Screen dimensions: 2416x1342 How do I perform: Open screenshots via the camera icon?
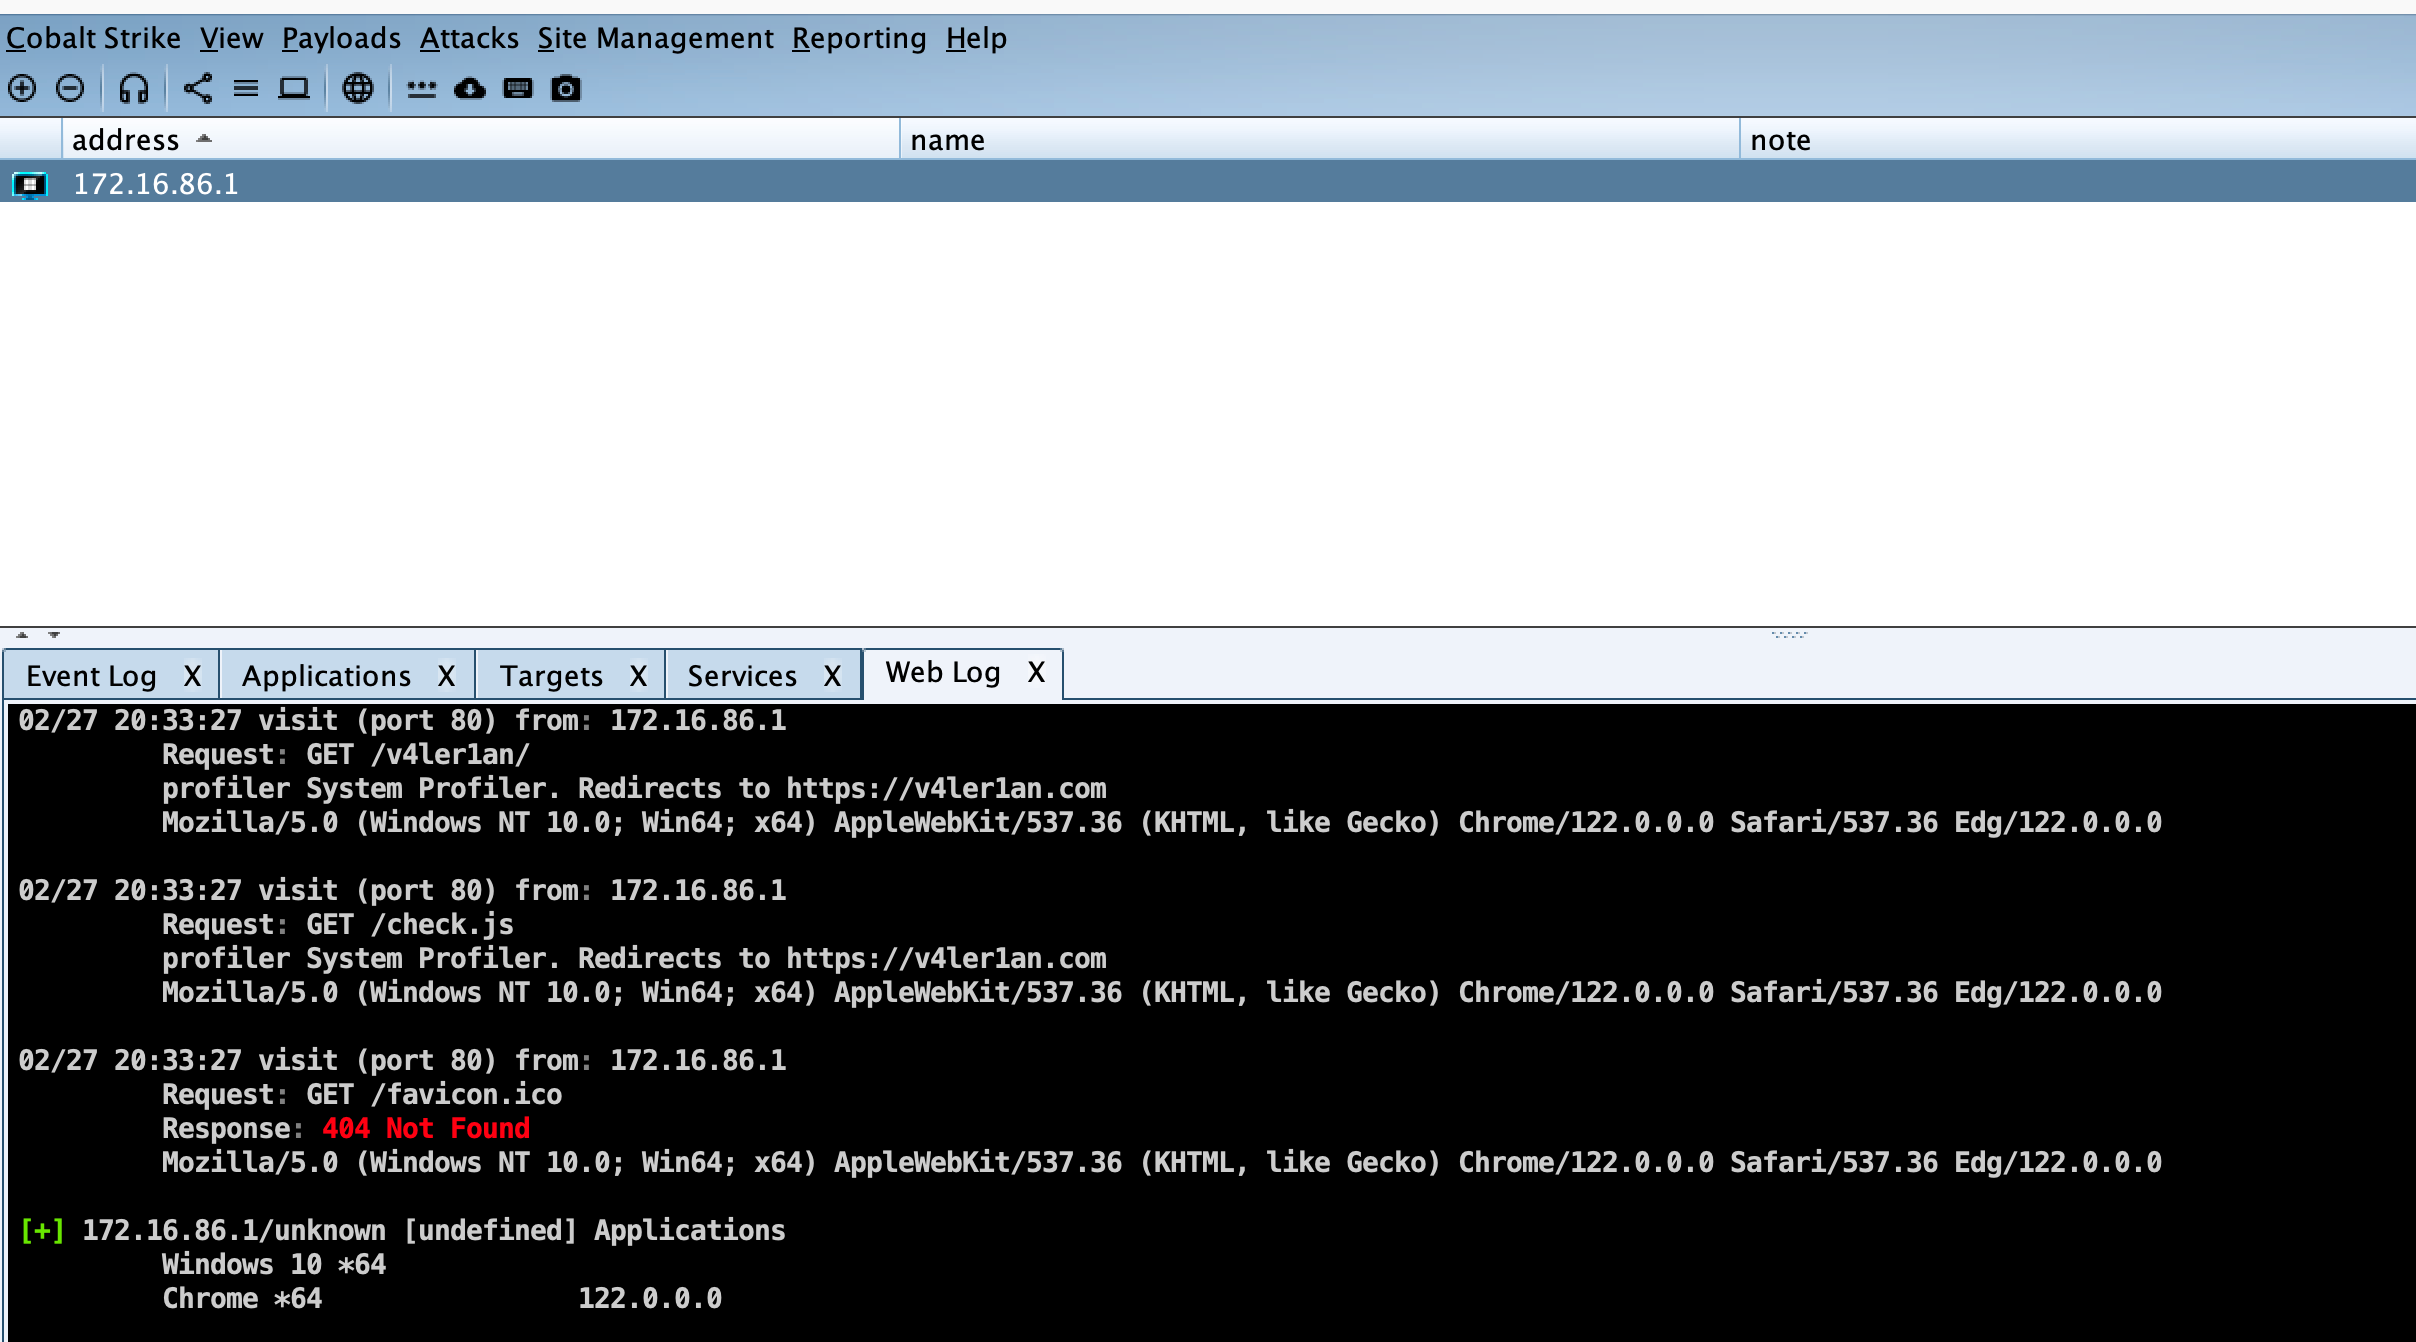[x=566, y=89]
